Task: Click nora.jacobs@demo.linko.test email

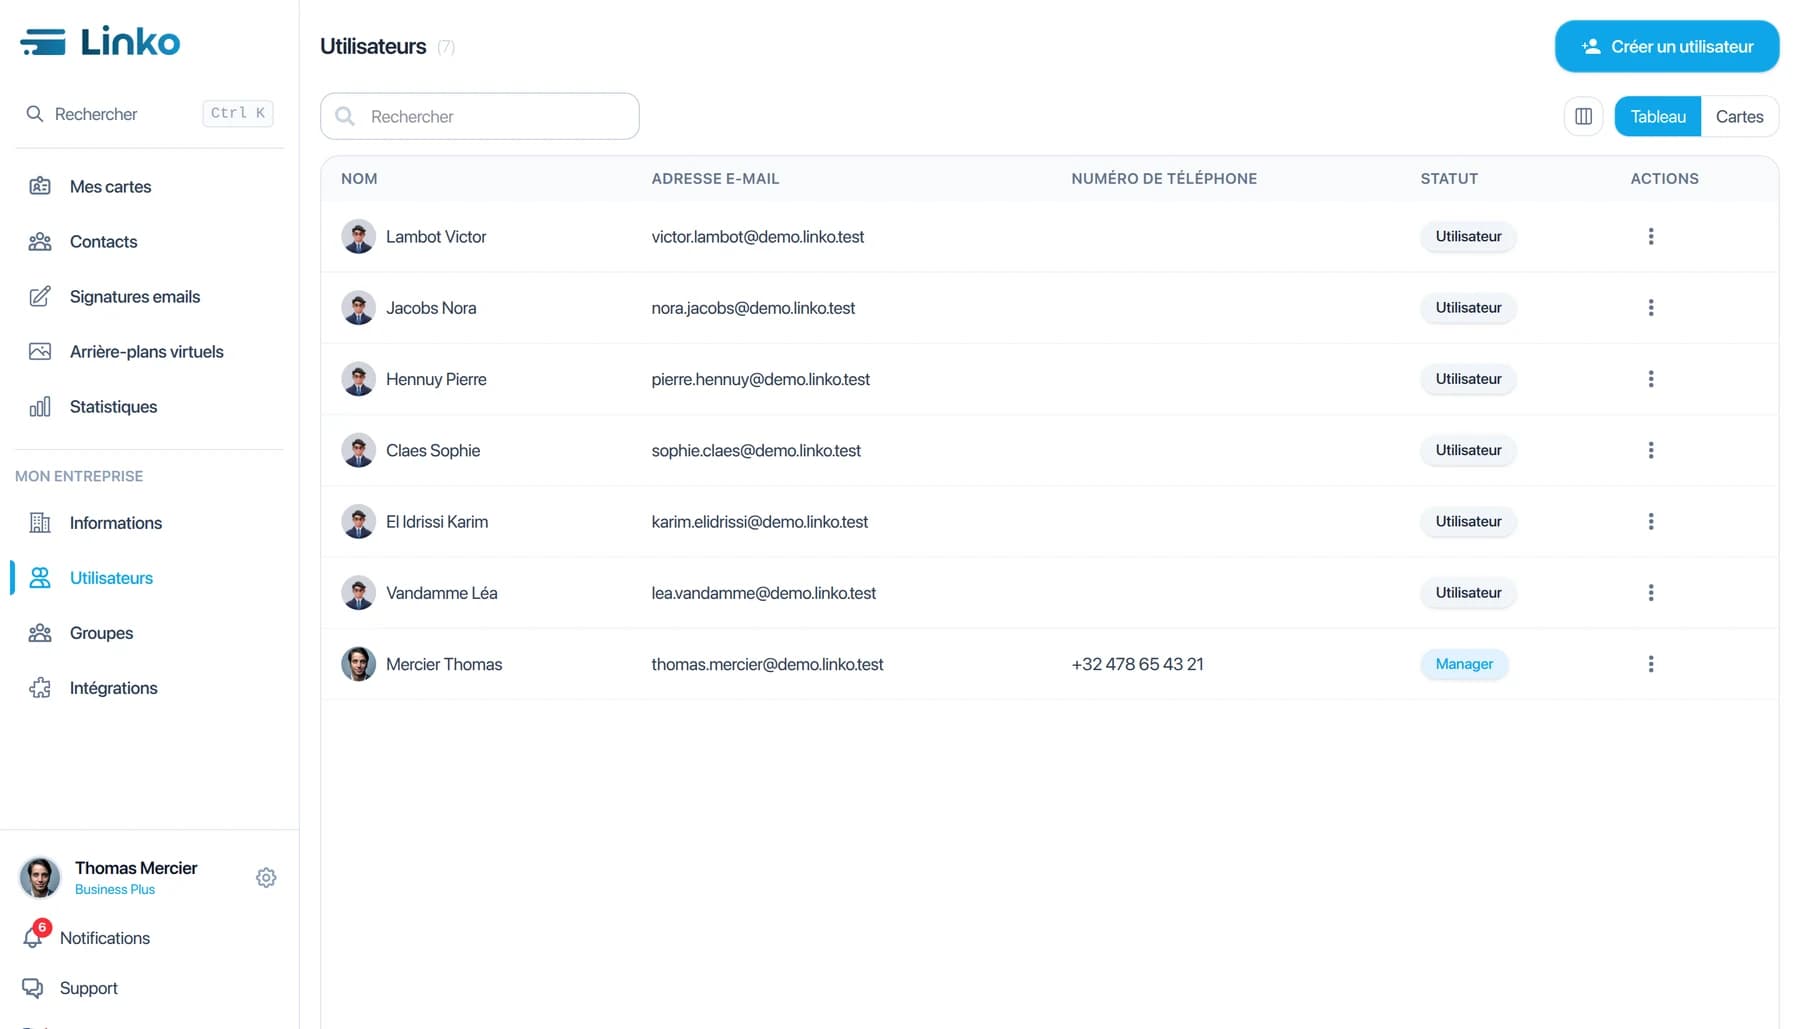Action: point(753,307)
